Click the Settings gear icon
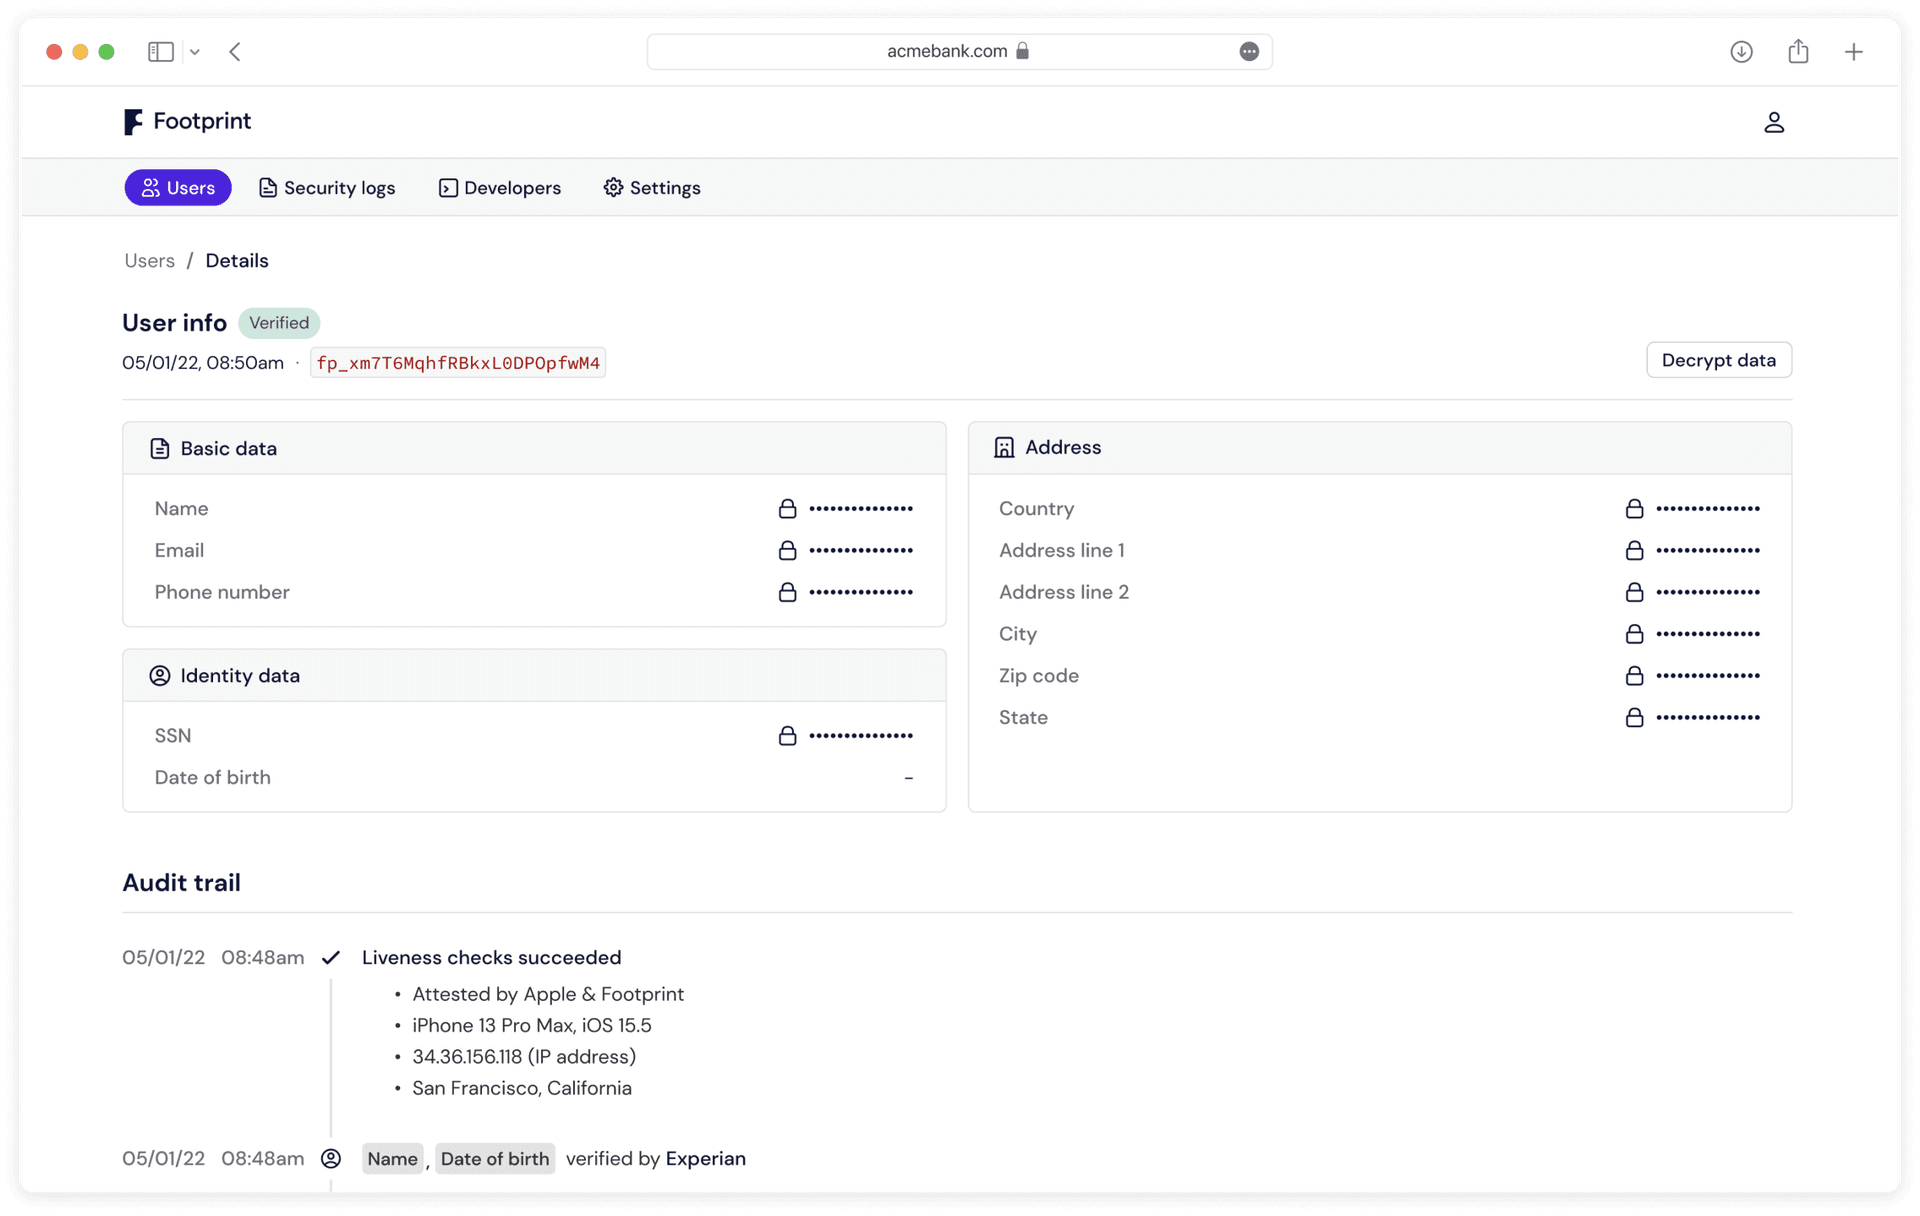 612,188
